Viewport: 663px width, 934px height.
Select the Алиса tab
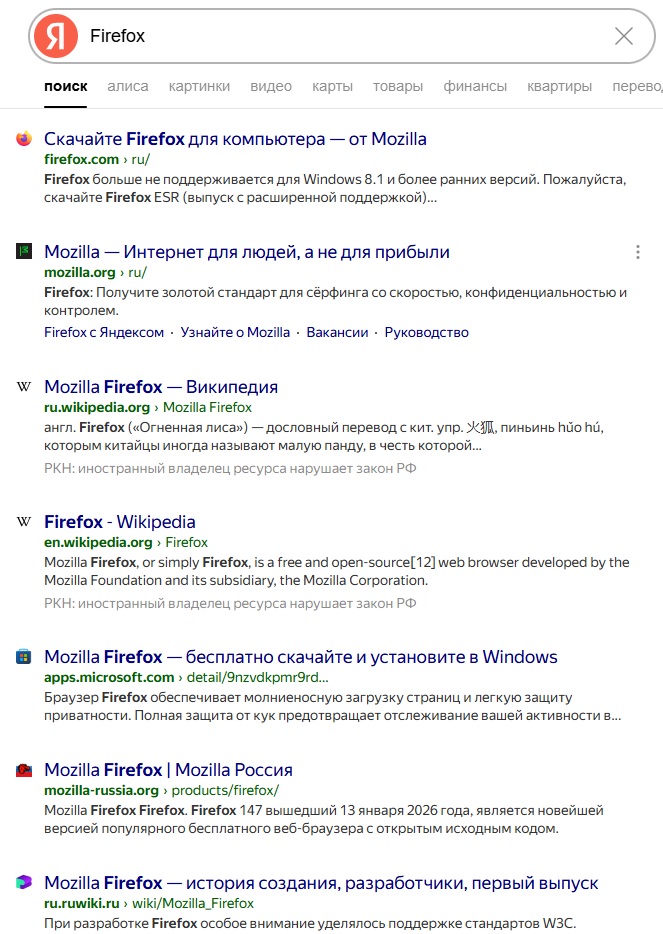click(128, 86)
